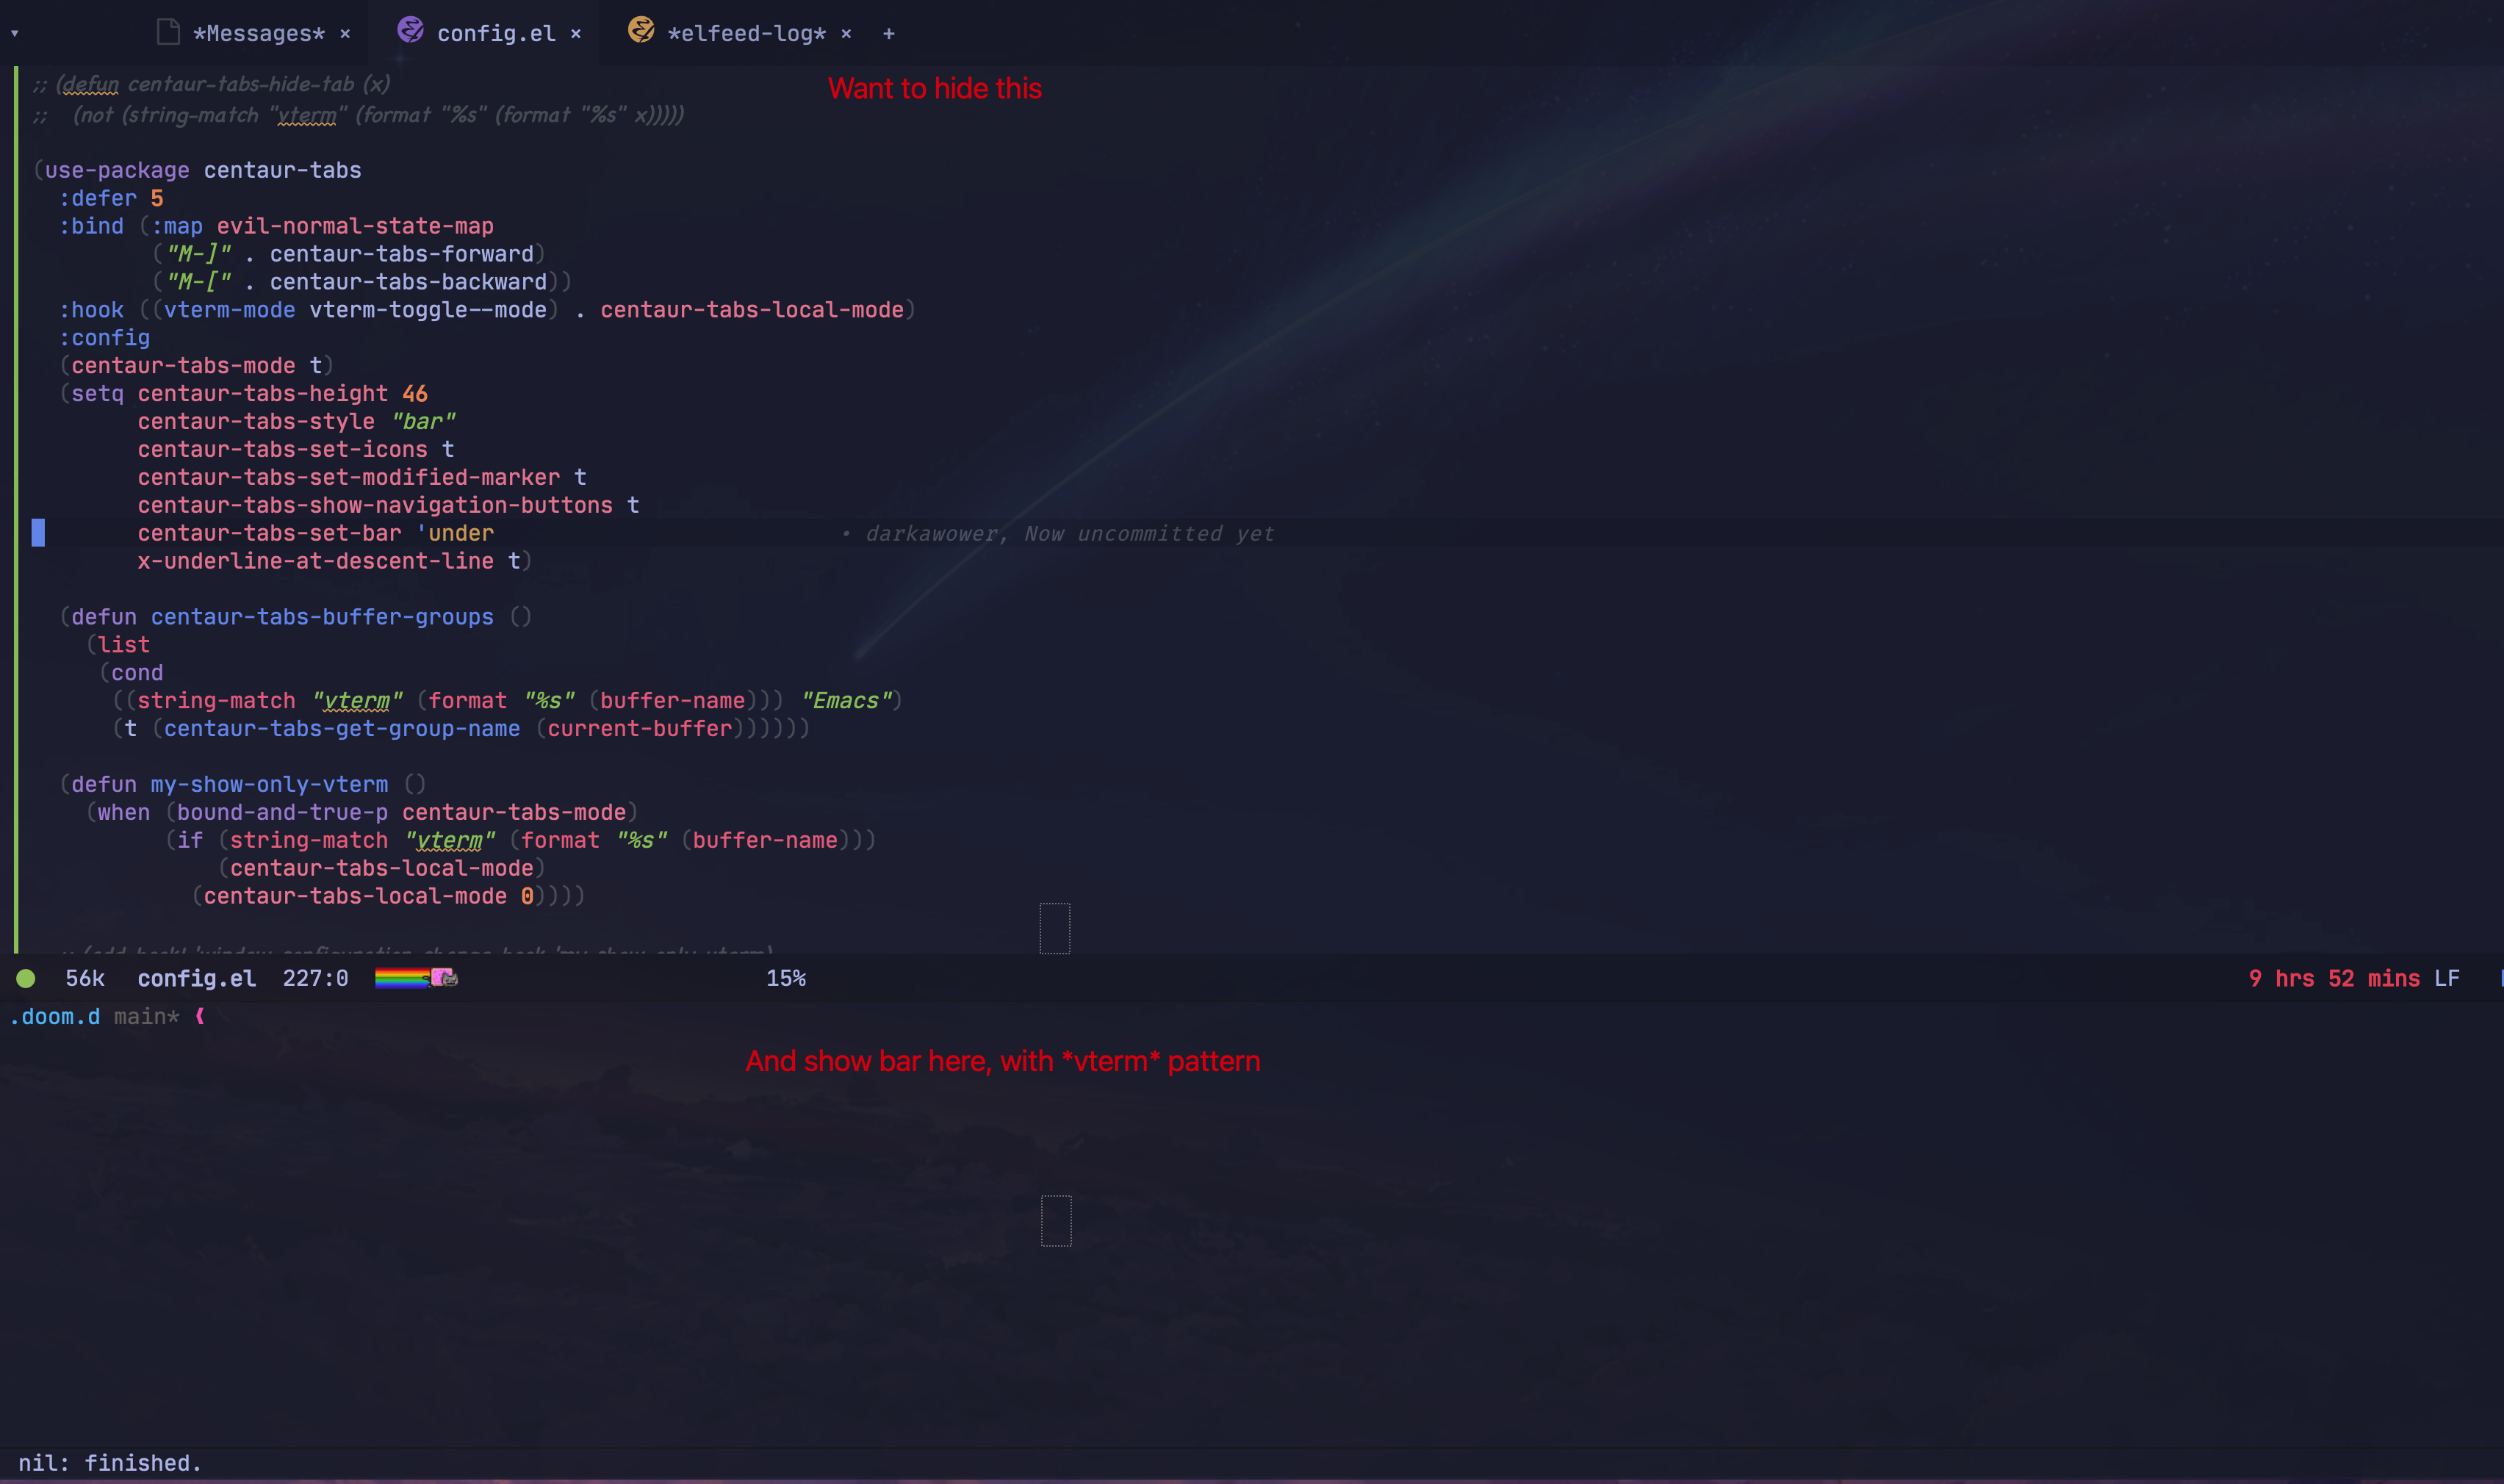2504x1484 pixels.
Task: Click the nyan cat sprite in the modeline
Action: tap(447, 978)
